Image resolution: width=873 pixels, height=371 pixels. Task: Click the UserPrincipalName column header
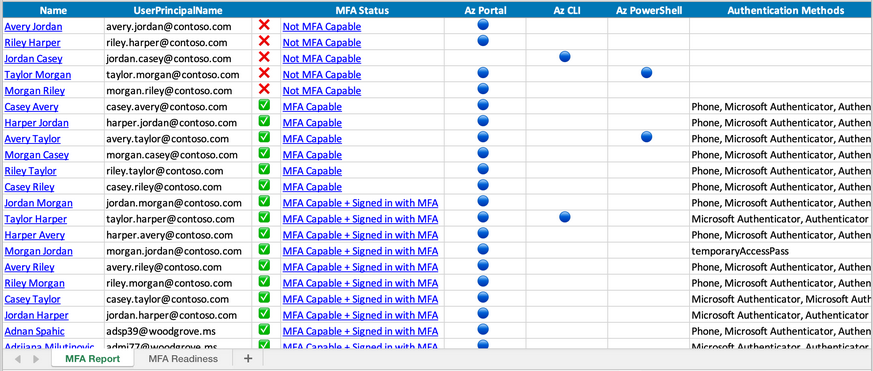178,11
